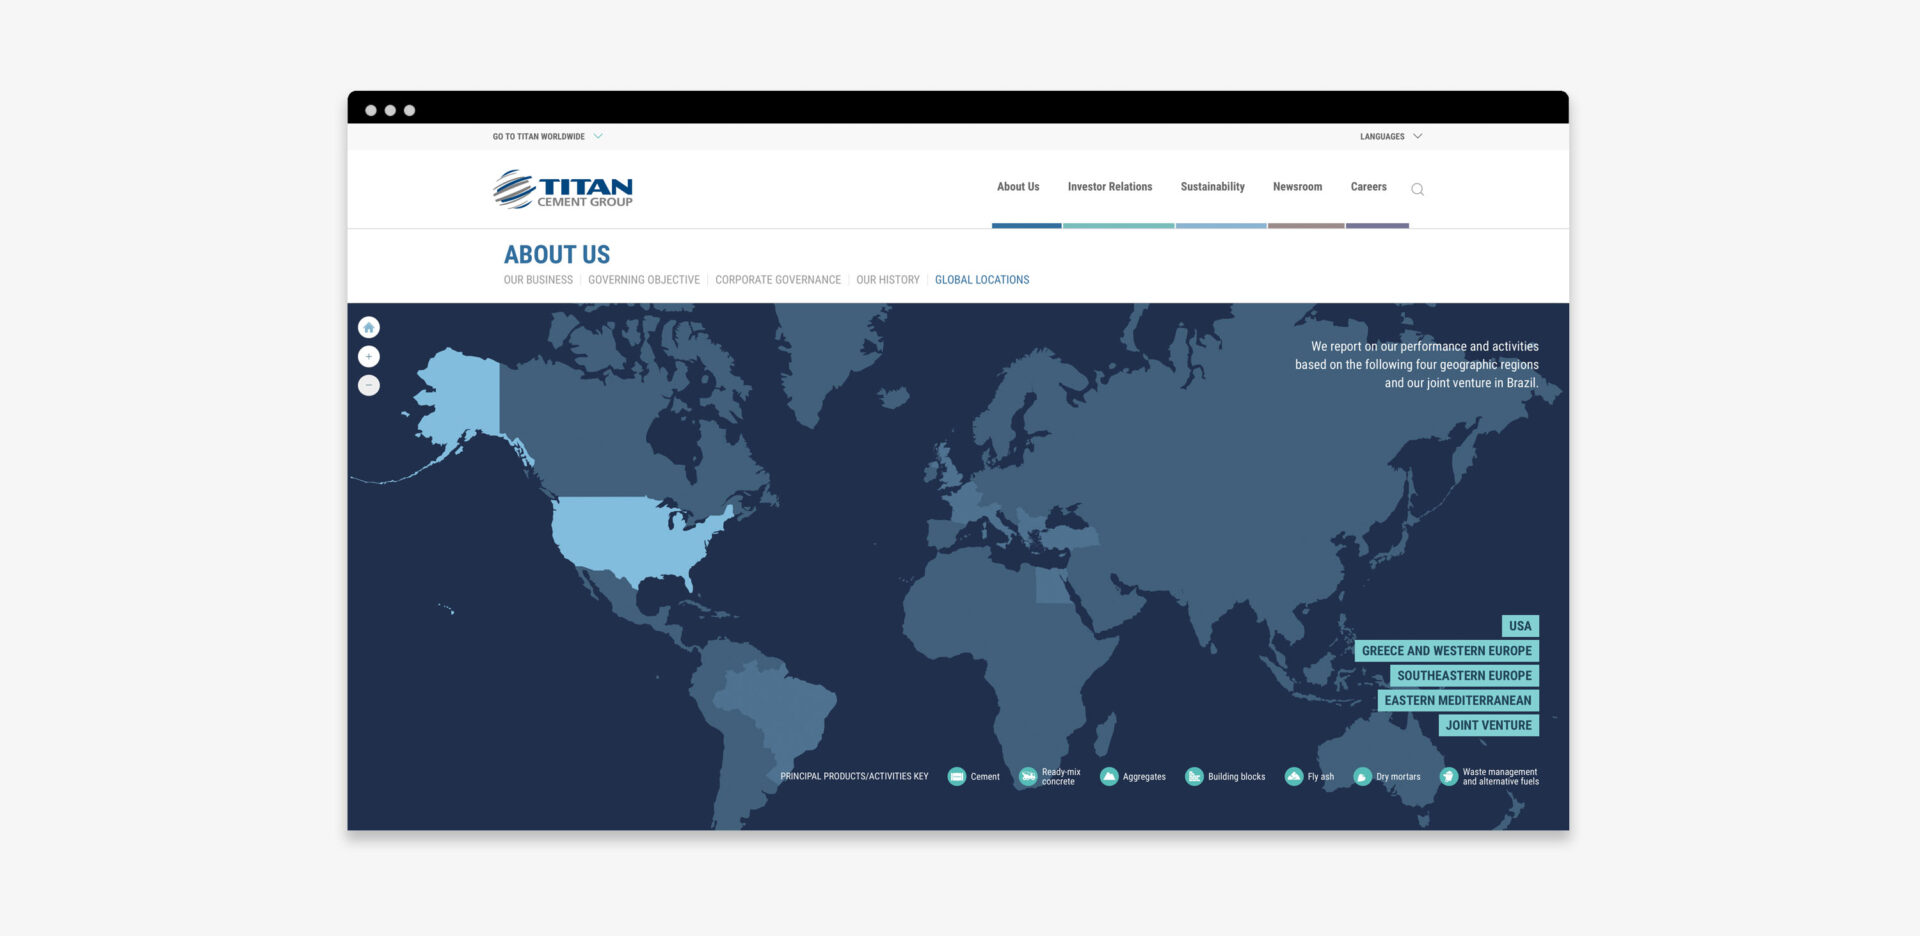Open the Investor Relations menu
Screen dimensions: 1920x936
[x=1110, y=187]
